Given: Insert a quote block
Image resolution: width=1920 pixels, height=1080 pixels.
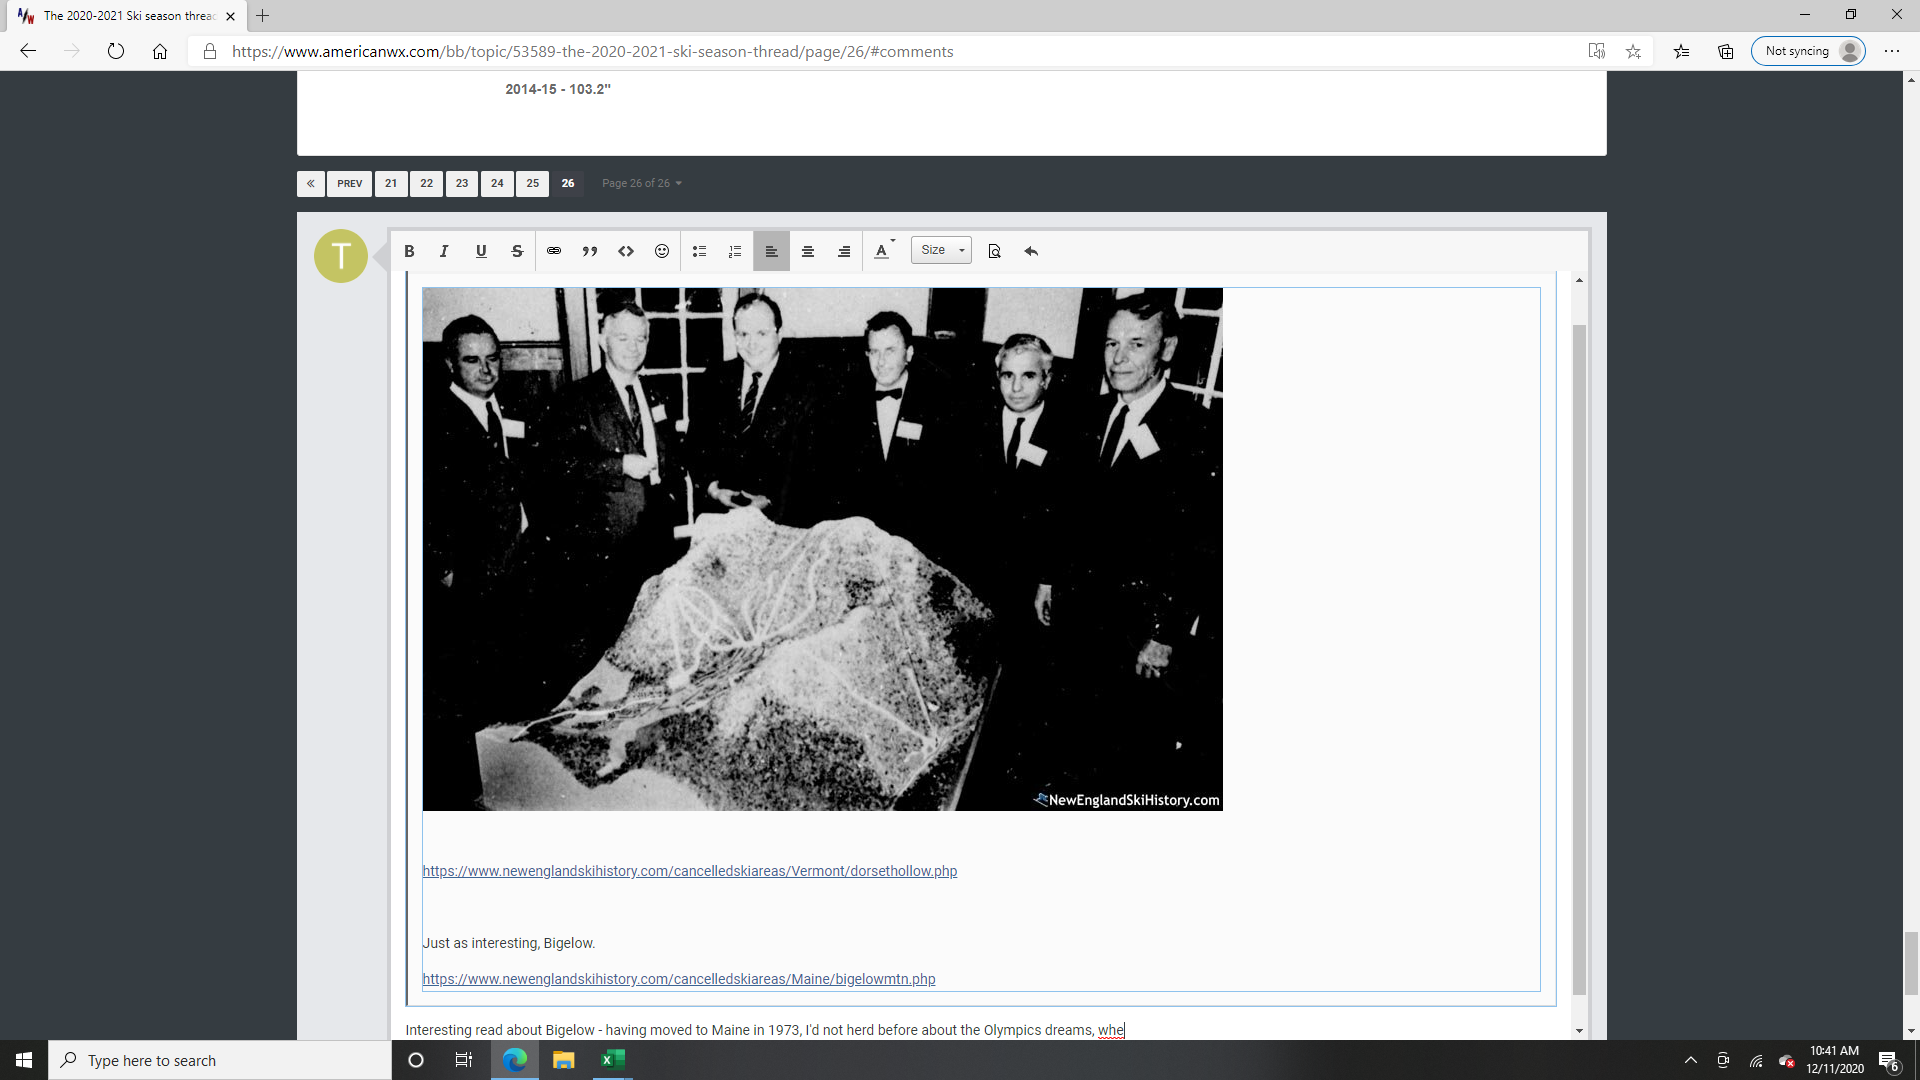Looking at the screenshot, I should (x=590, y=251).
